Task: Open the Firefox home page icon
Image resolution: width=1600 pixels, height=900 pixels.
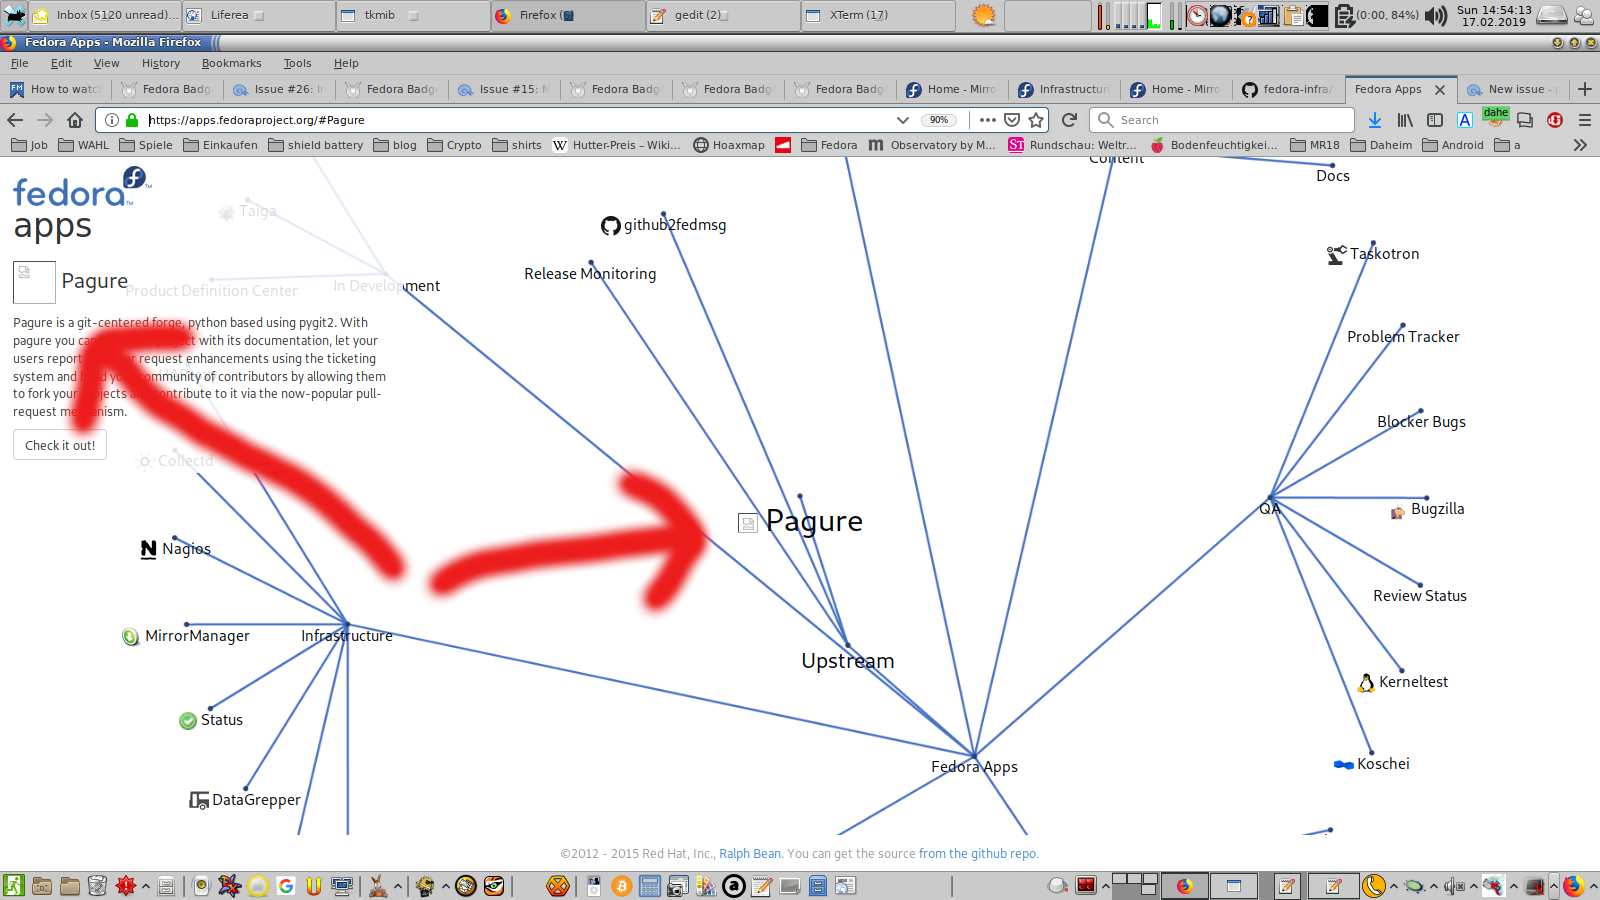Action: [x=75, y=120]
